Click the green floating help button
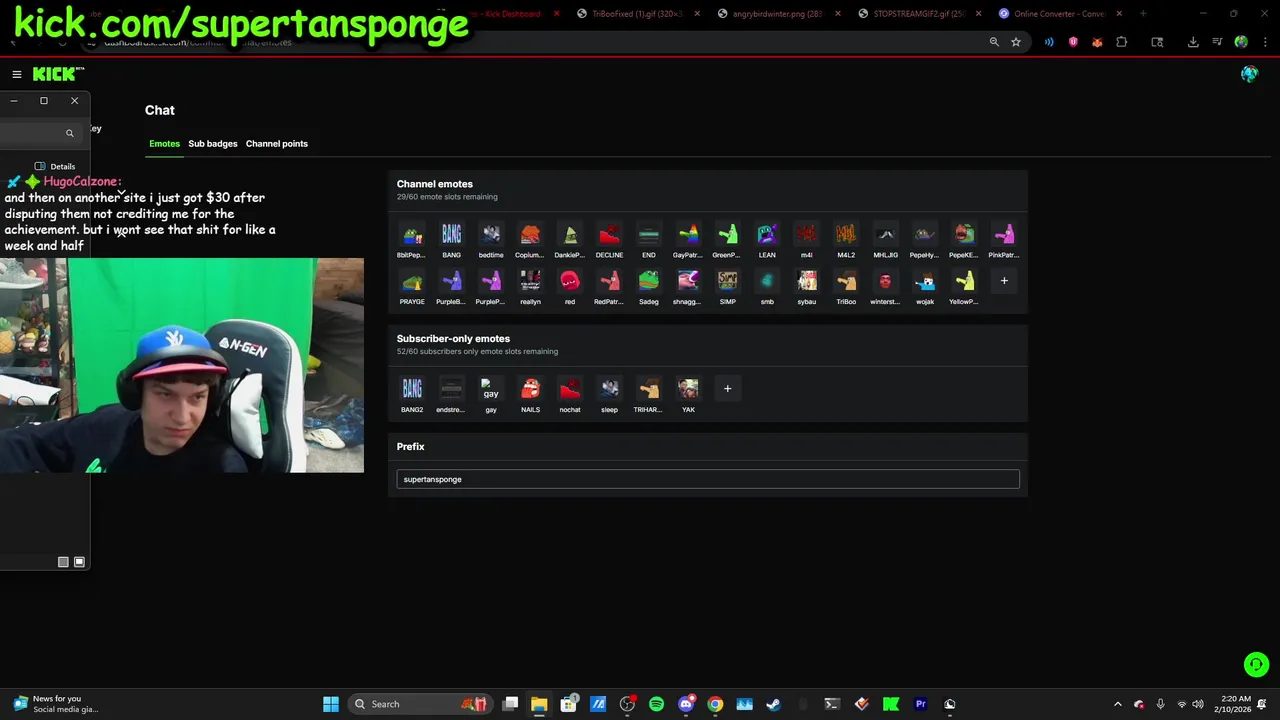Viewport: 1280px width, 720px height. point(1256,664)
